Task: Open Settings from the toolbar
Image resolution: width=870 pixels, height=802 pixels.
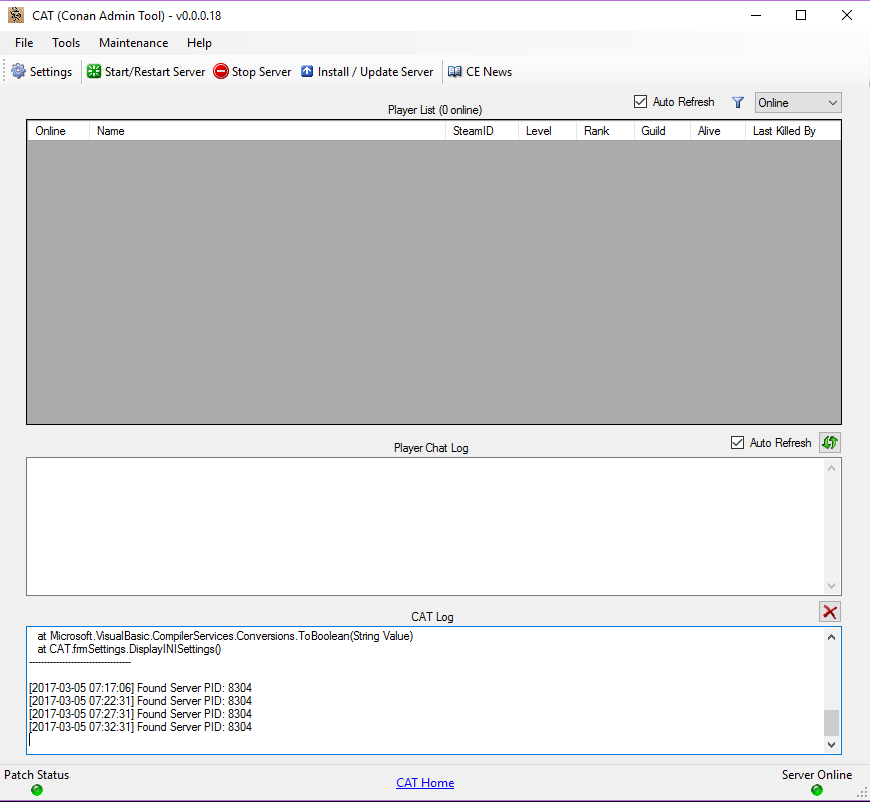Action: [x=42, y=72]
